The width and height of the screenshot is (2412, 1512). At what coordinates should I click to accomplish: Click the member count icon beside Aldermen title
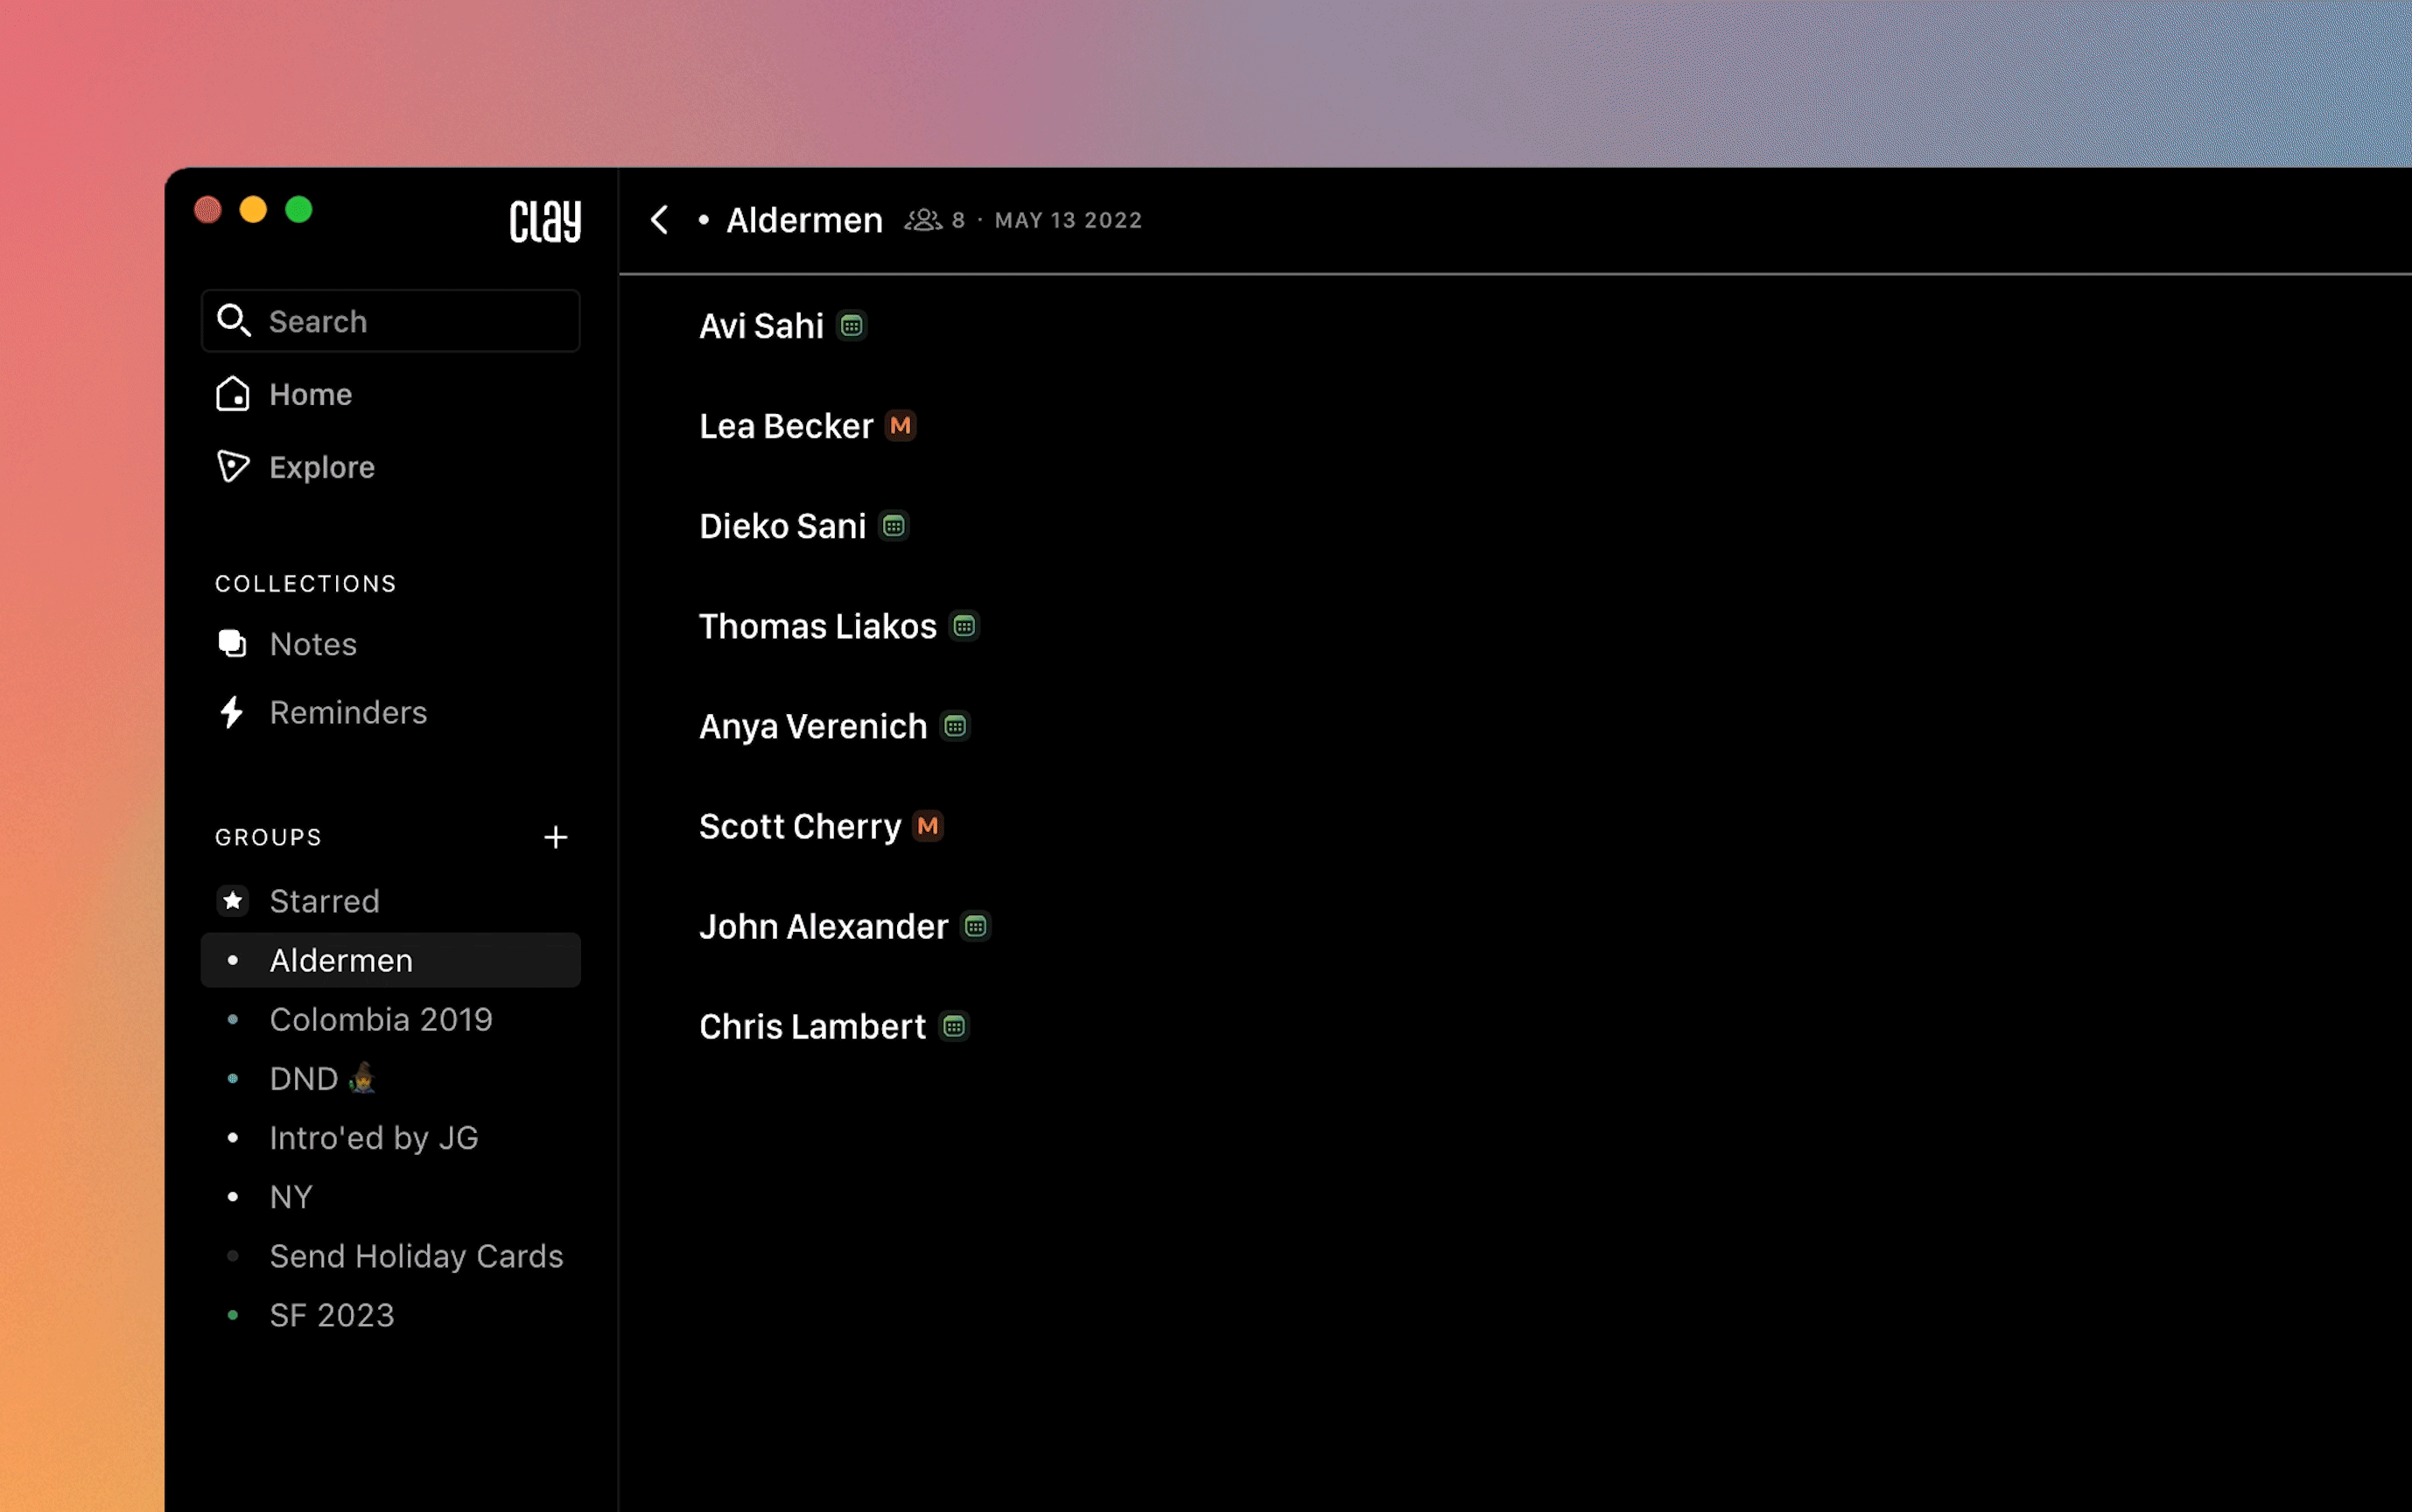point(923,220)
